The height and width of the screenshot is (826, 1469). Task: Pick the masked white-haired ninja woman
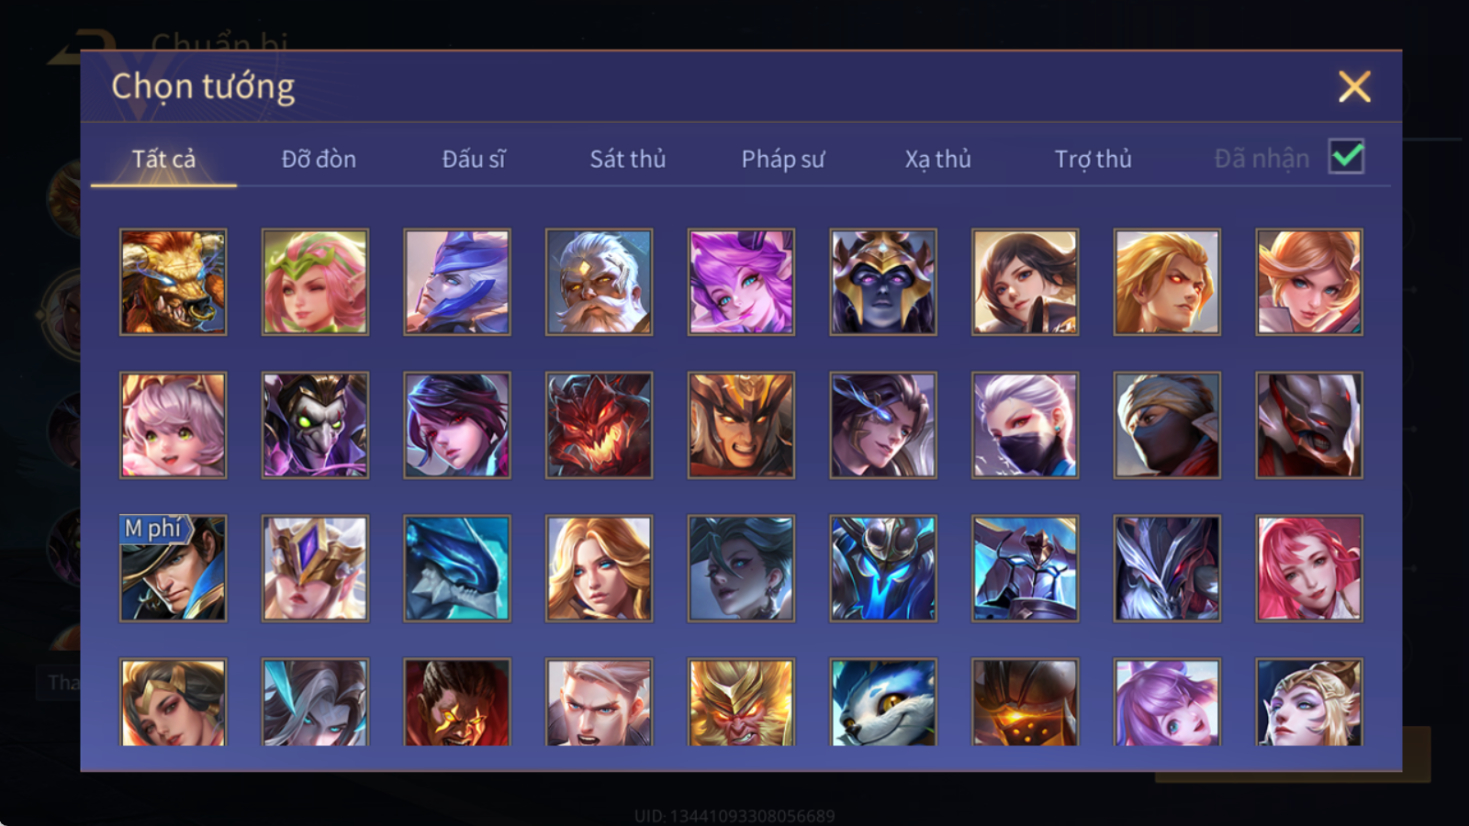pos(1025,425)
